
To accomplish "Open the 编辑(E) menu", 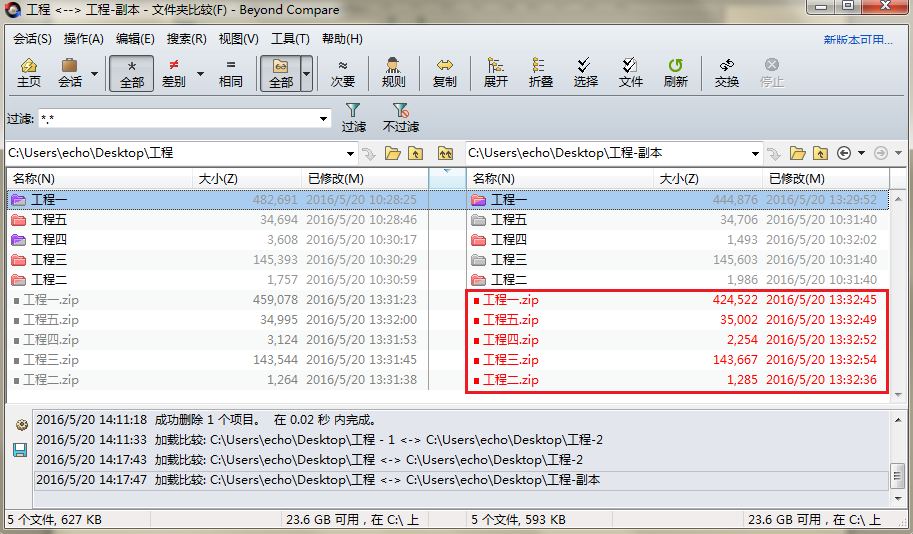I will (x=135, y=39).
